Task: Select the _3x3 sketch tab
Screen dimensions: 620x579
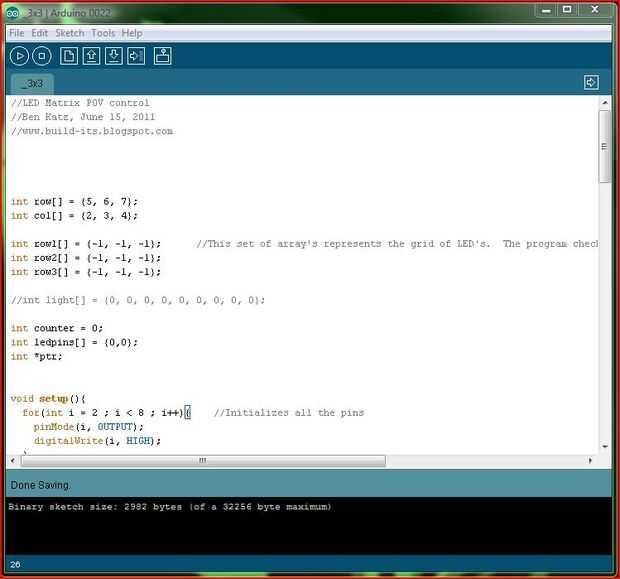Action: click(x=32, y=83)
